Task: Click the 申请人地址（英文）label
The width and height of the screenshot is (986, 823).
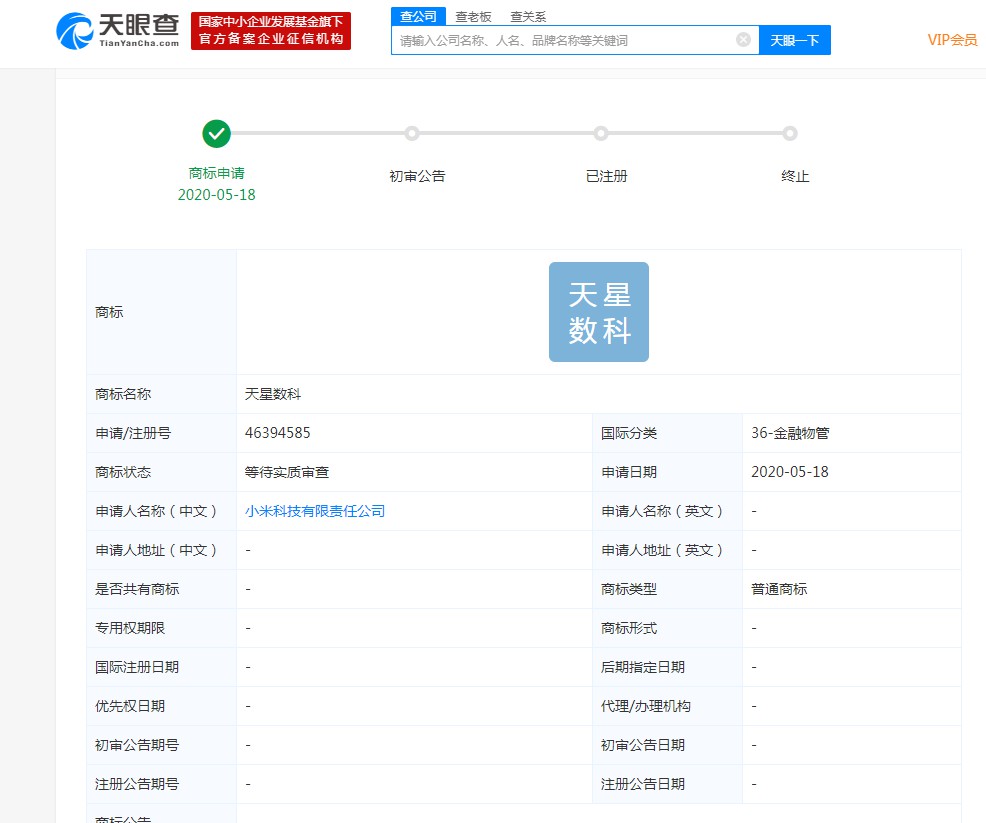Action: coord(662,550)
